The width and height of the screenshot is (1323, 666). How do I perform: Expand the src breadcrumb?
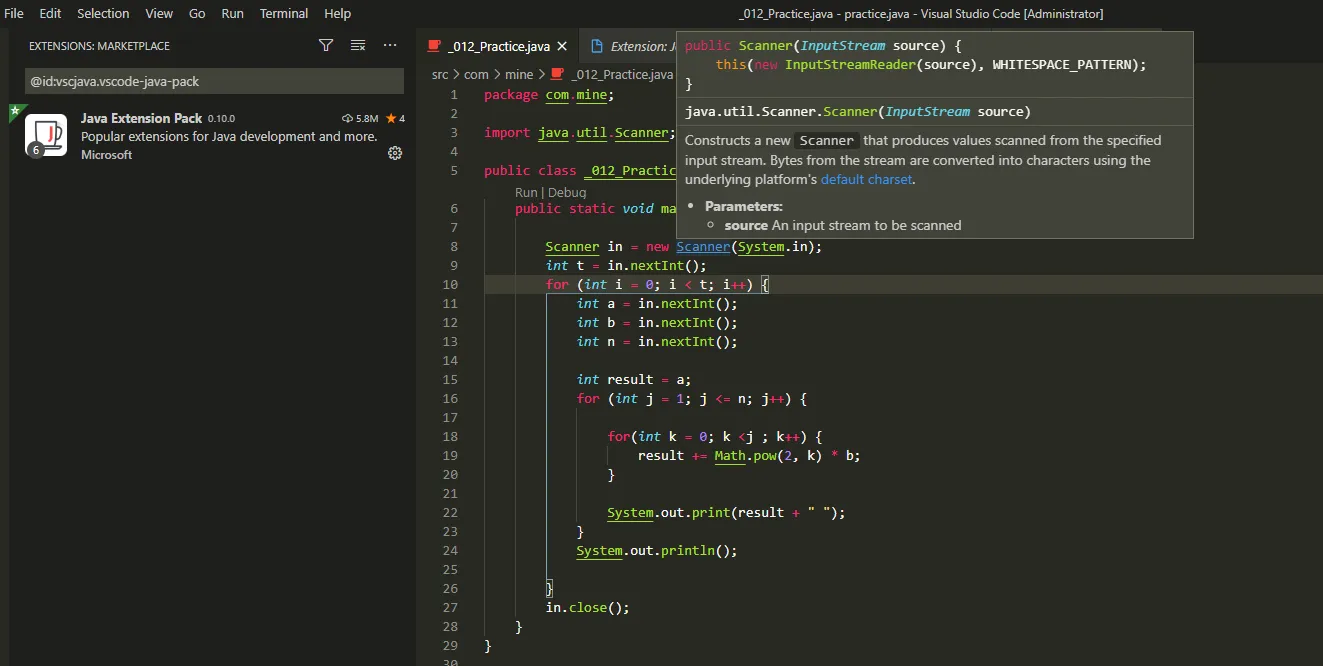(x=440, y=74)
